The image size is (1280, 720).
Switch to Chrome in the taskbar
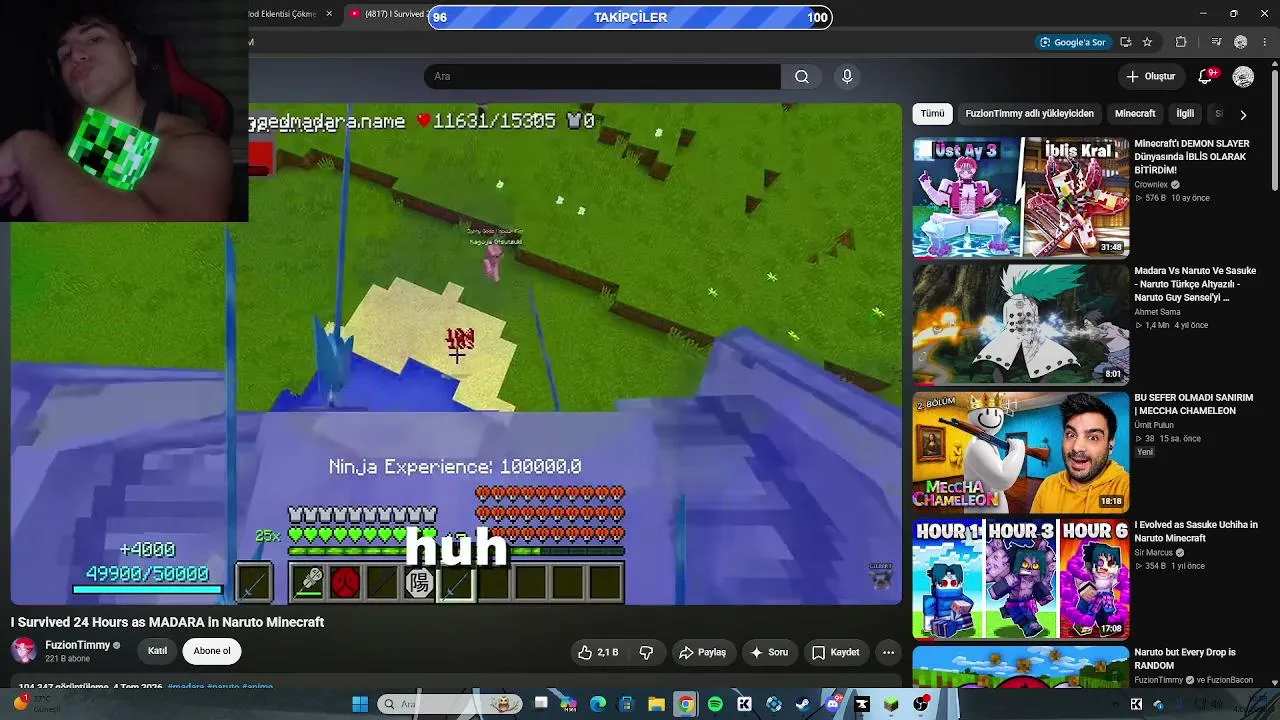(685, 704)
